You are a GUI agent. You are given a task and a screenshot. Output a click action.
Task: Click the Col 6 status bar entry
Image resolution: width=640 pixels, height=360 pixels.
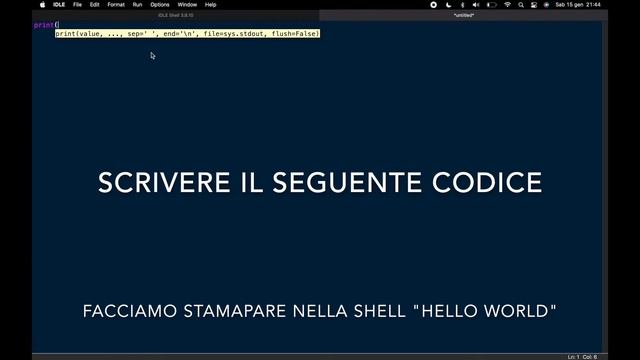point(590,357)
